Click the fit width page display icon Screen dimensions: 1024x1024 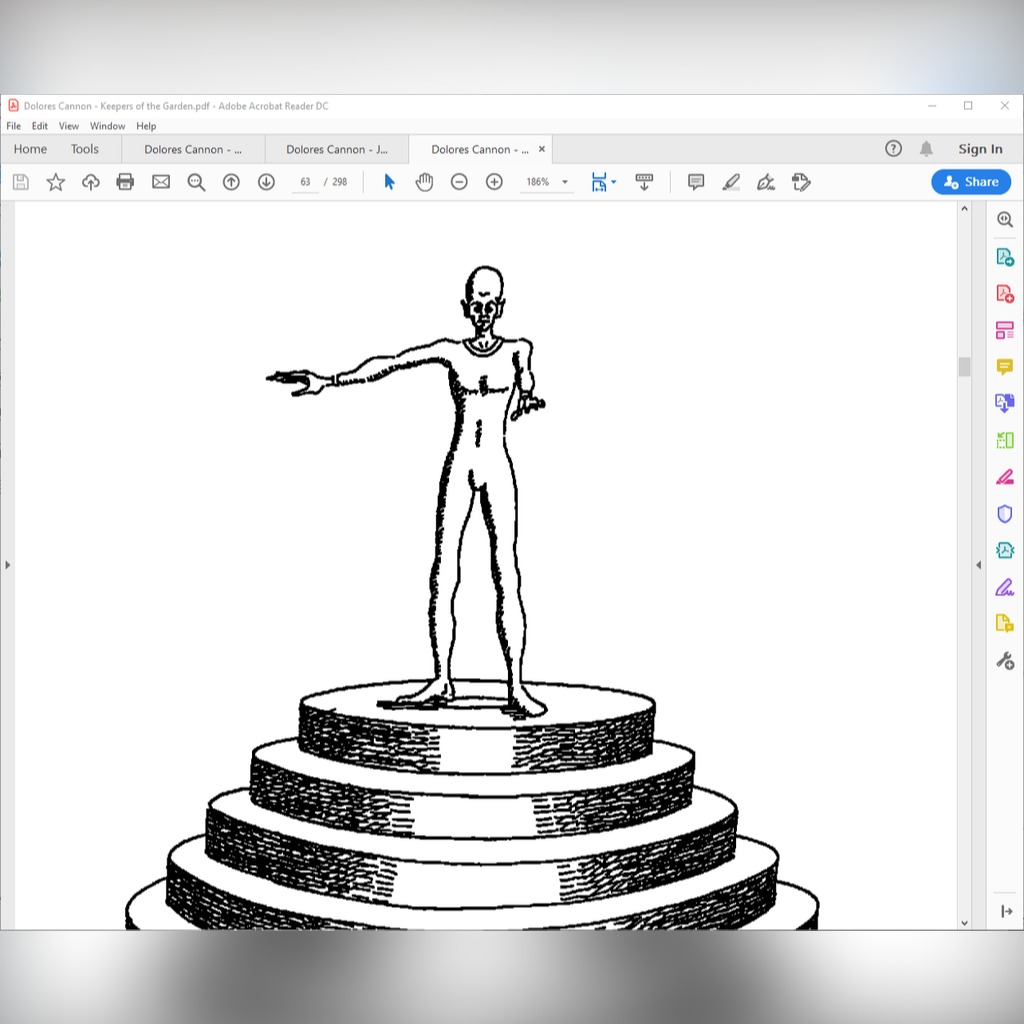click(x=599, y=182)
